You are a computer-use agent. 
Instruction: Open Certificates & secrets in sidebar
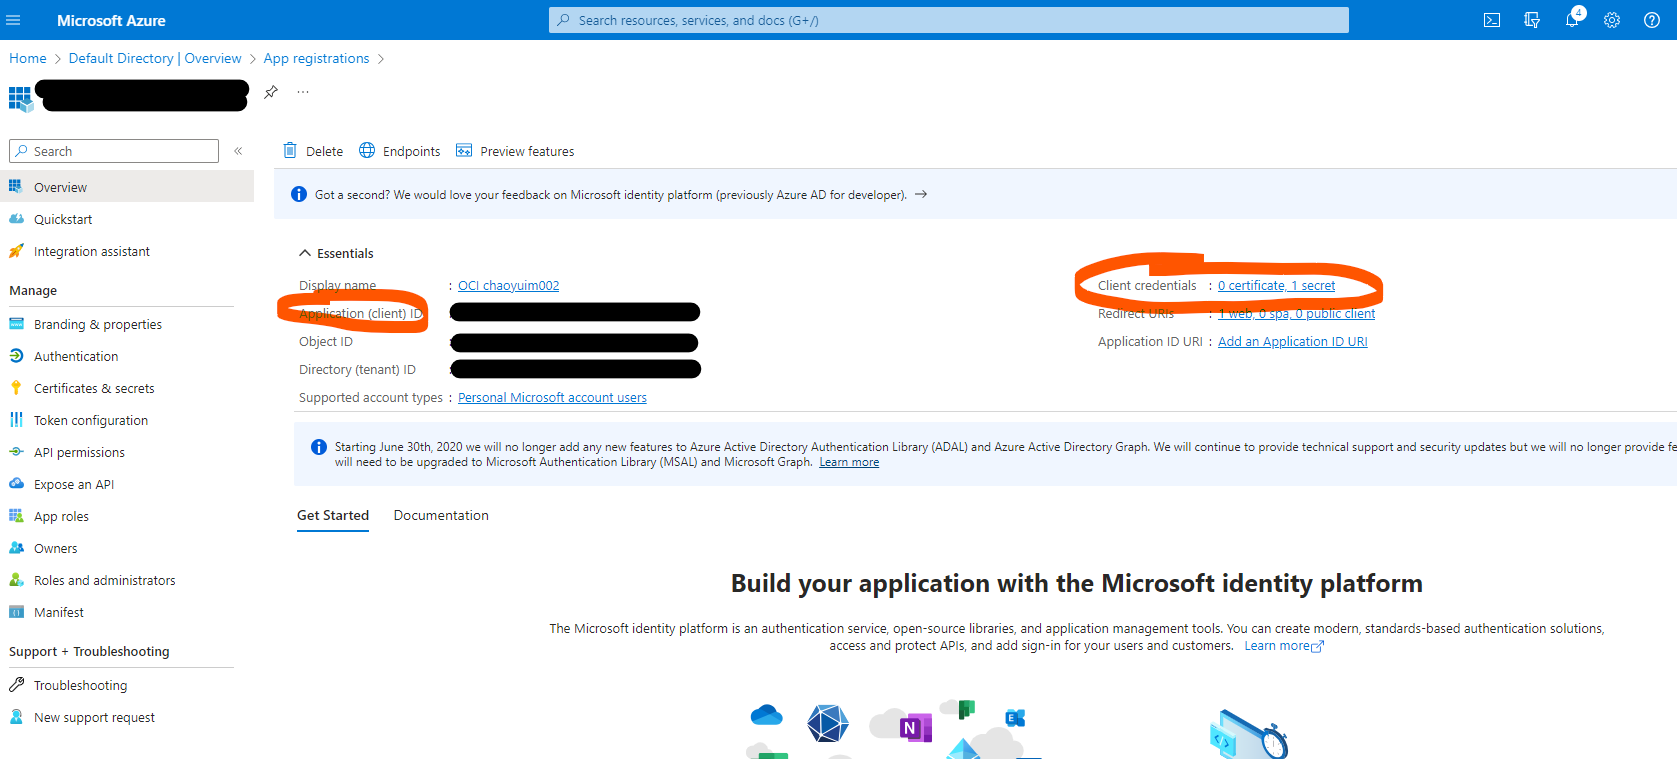pyautogui.click(x=94, y=388)
